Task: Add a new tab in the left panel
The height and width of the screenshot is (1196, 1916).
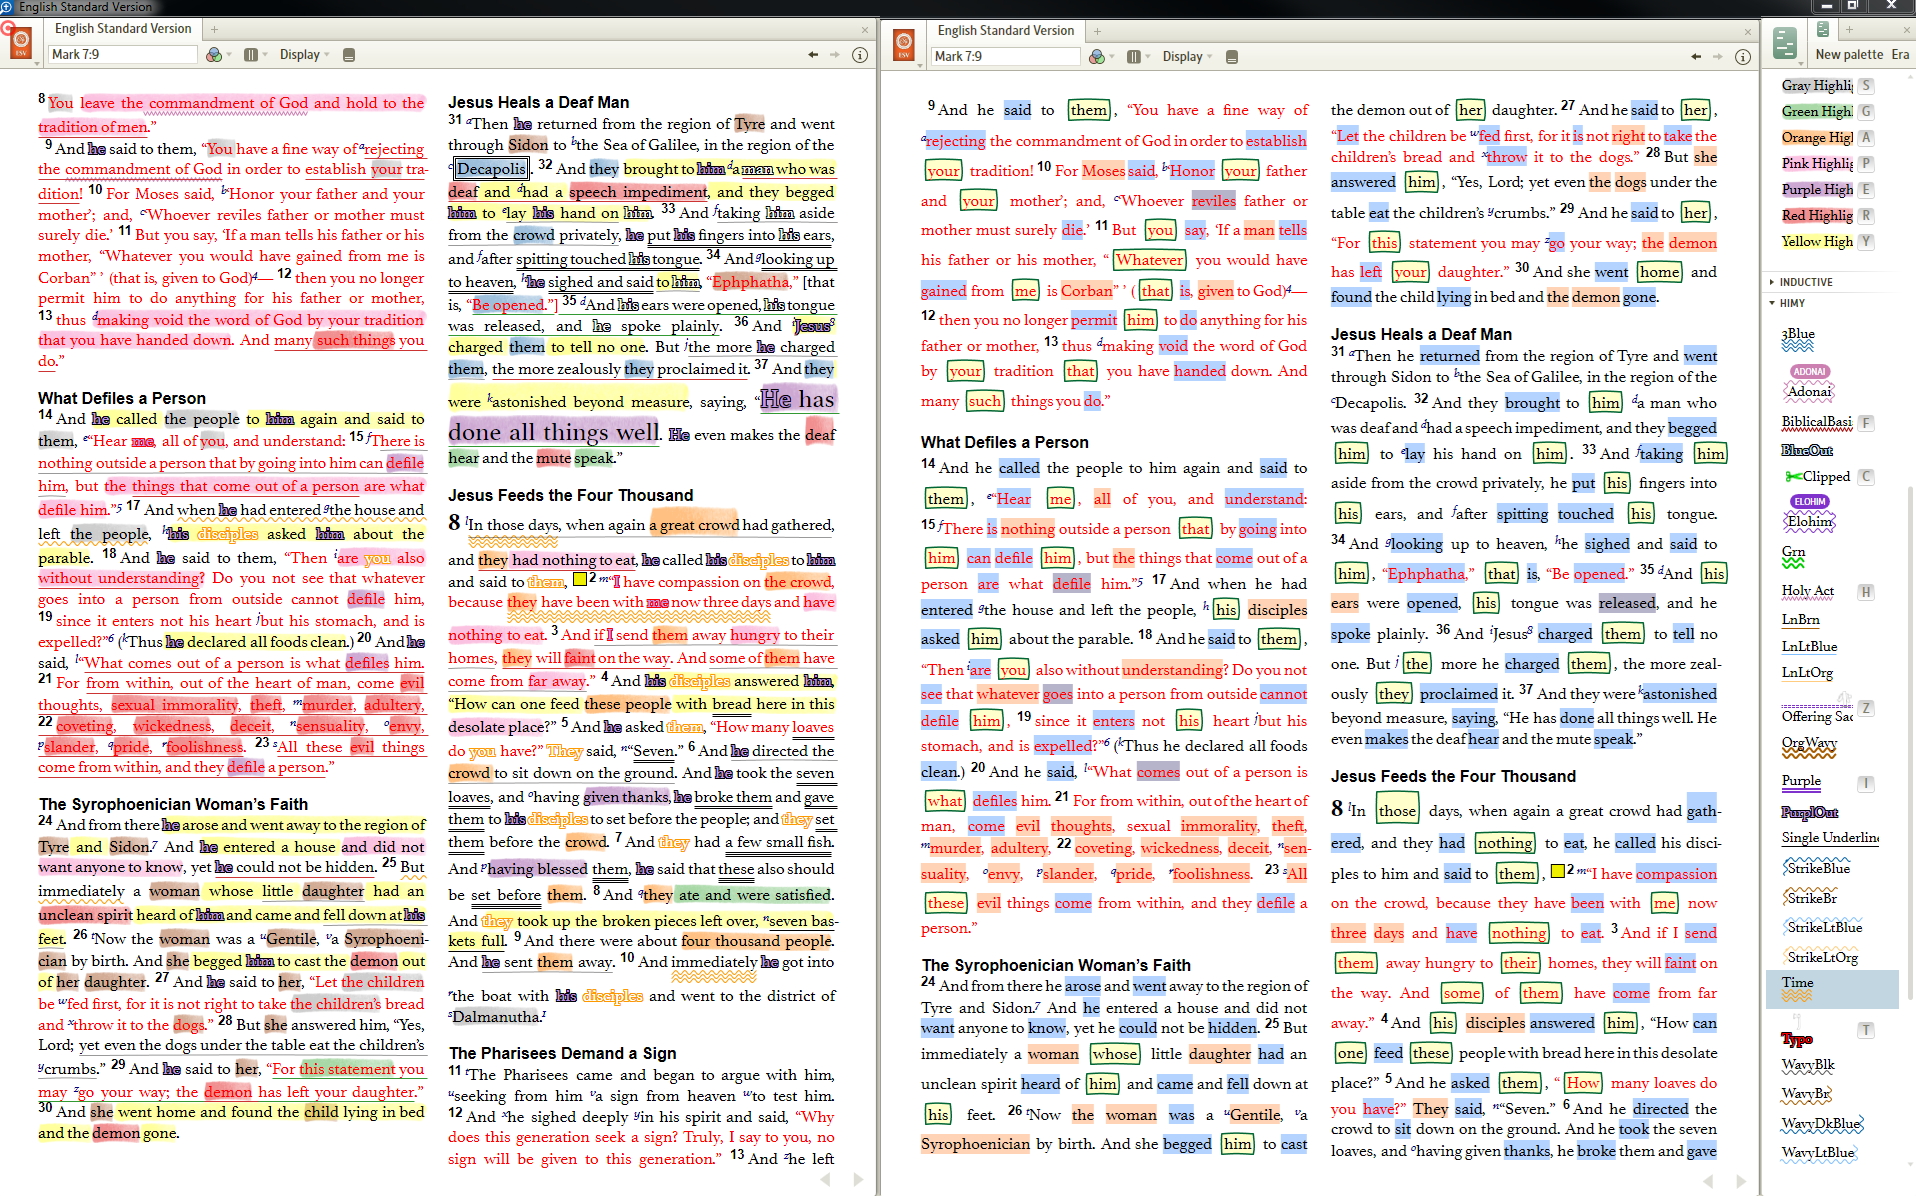Action: [214, 30]
